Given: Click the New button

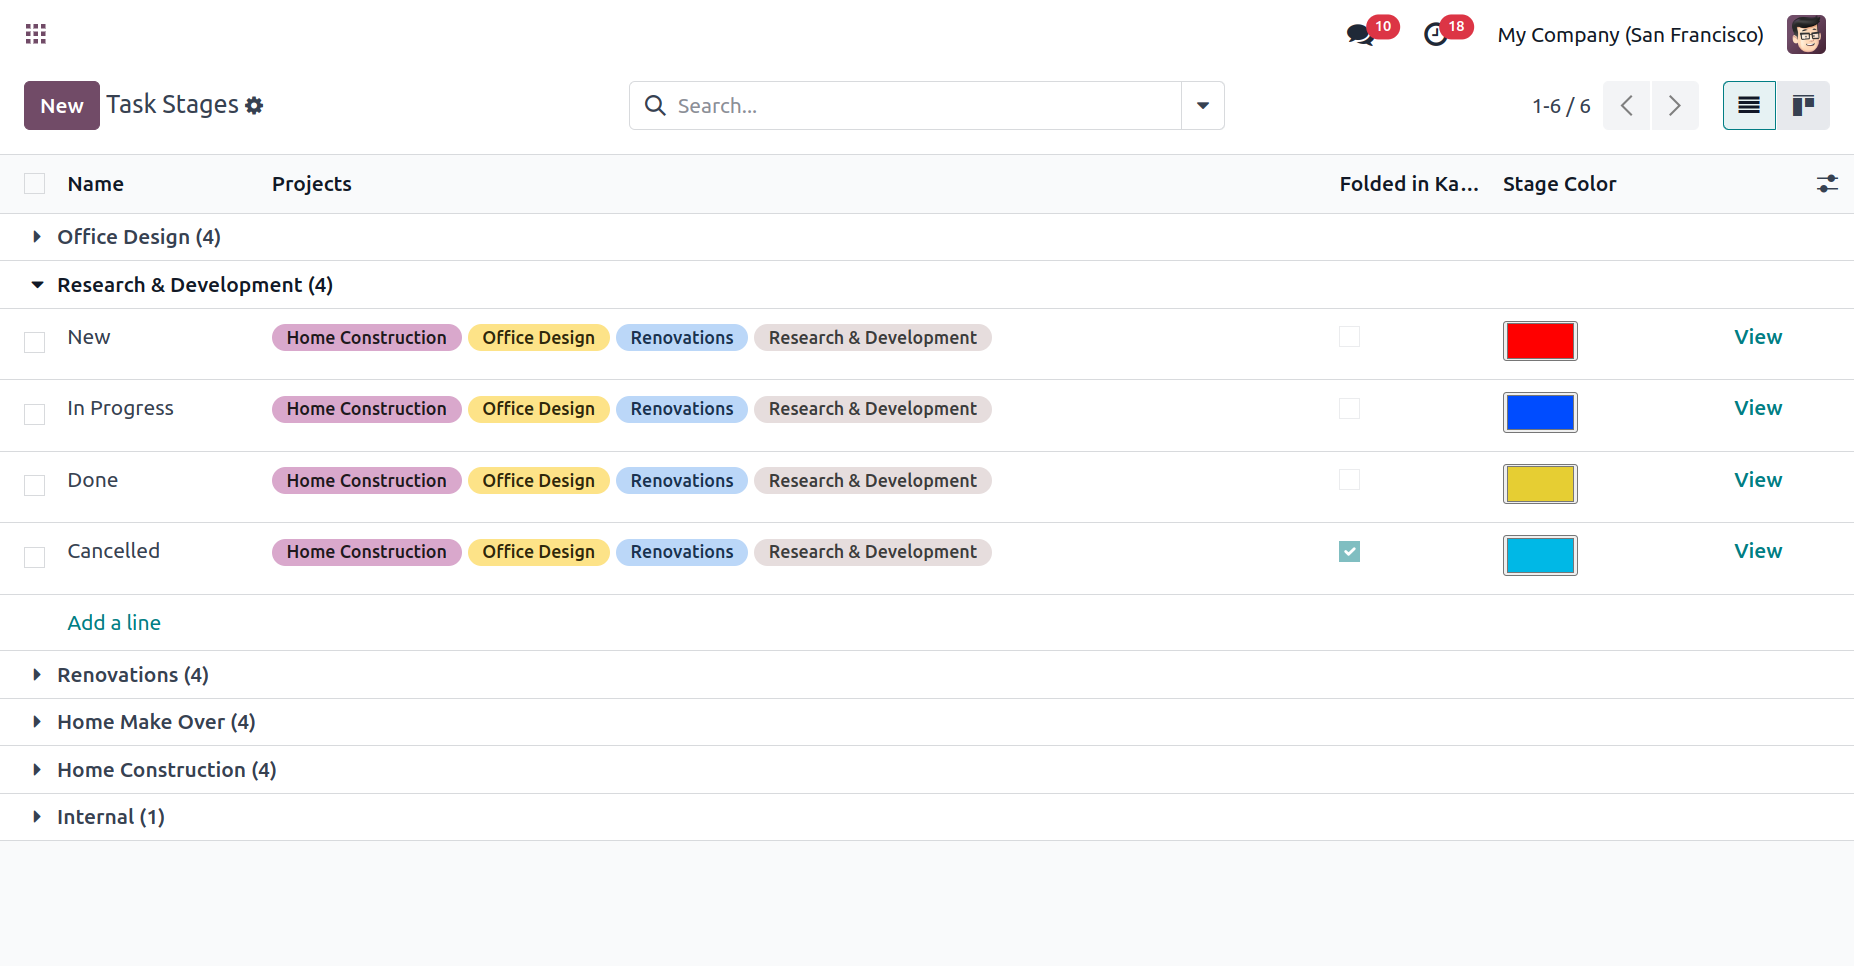Looking at the screenshot, I should tap(62, 106).
